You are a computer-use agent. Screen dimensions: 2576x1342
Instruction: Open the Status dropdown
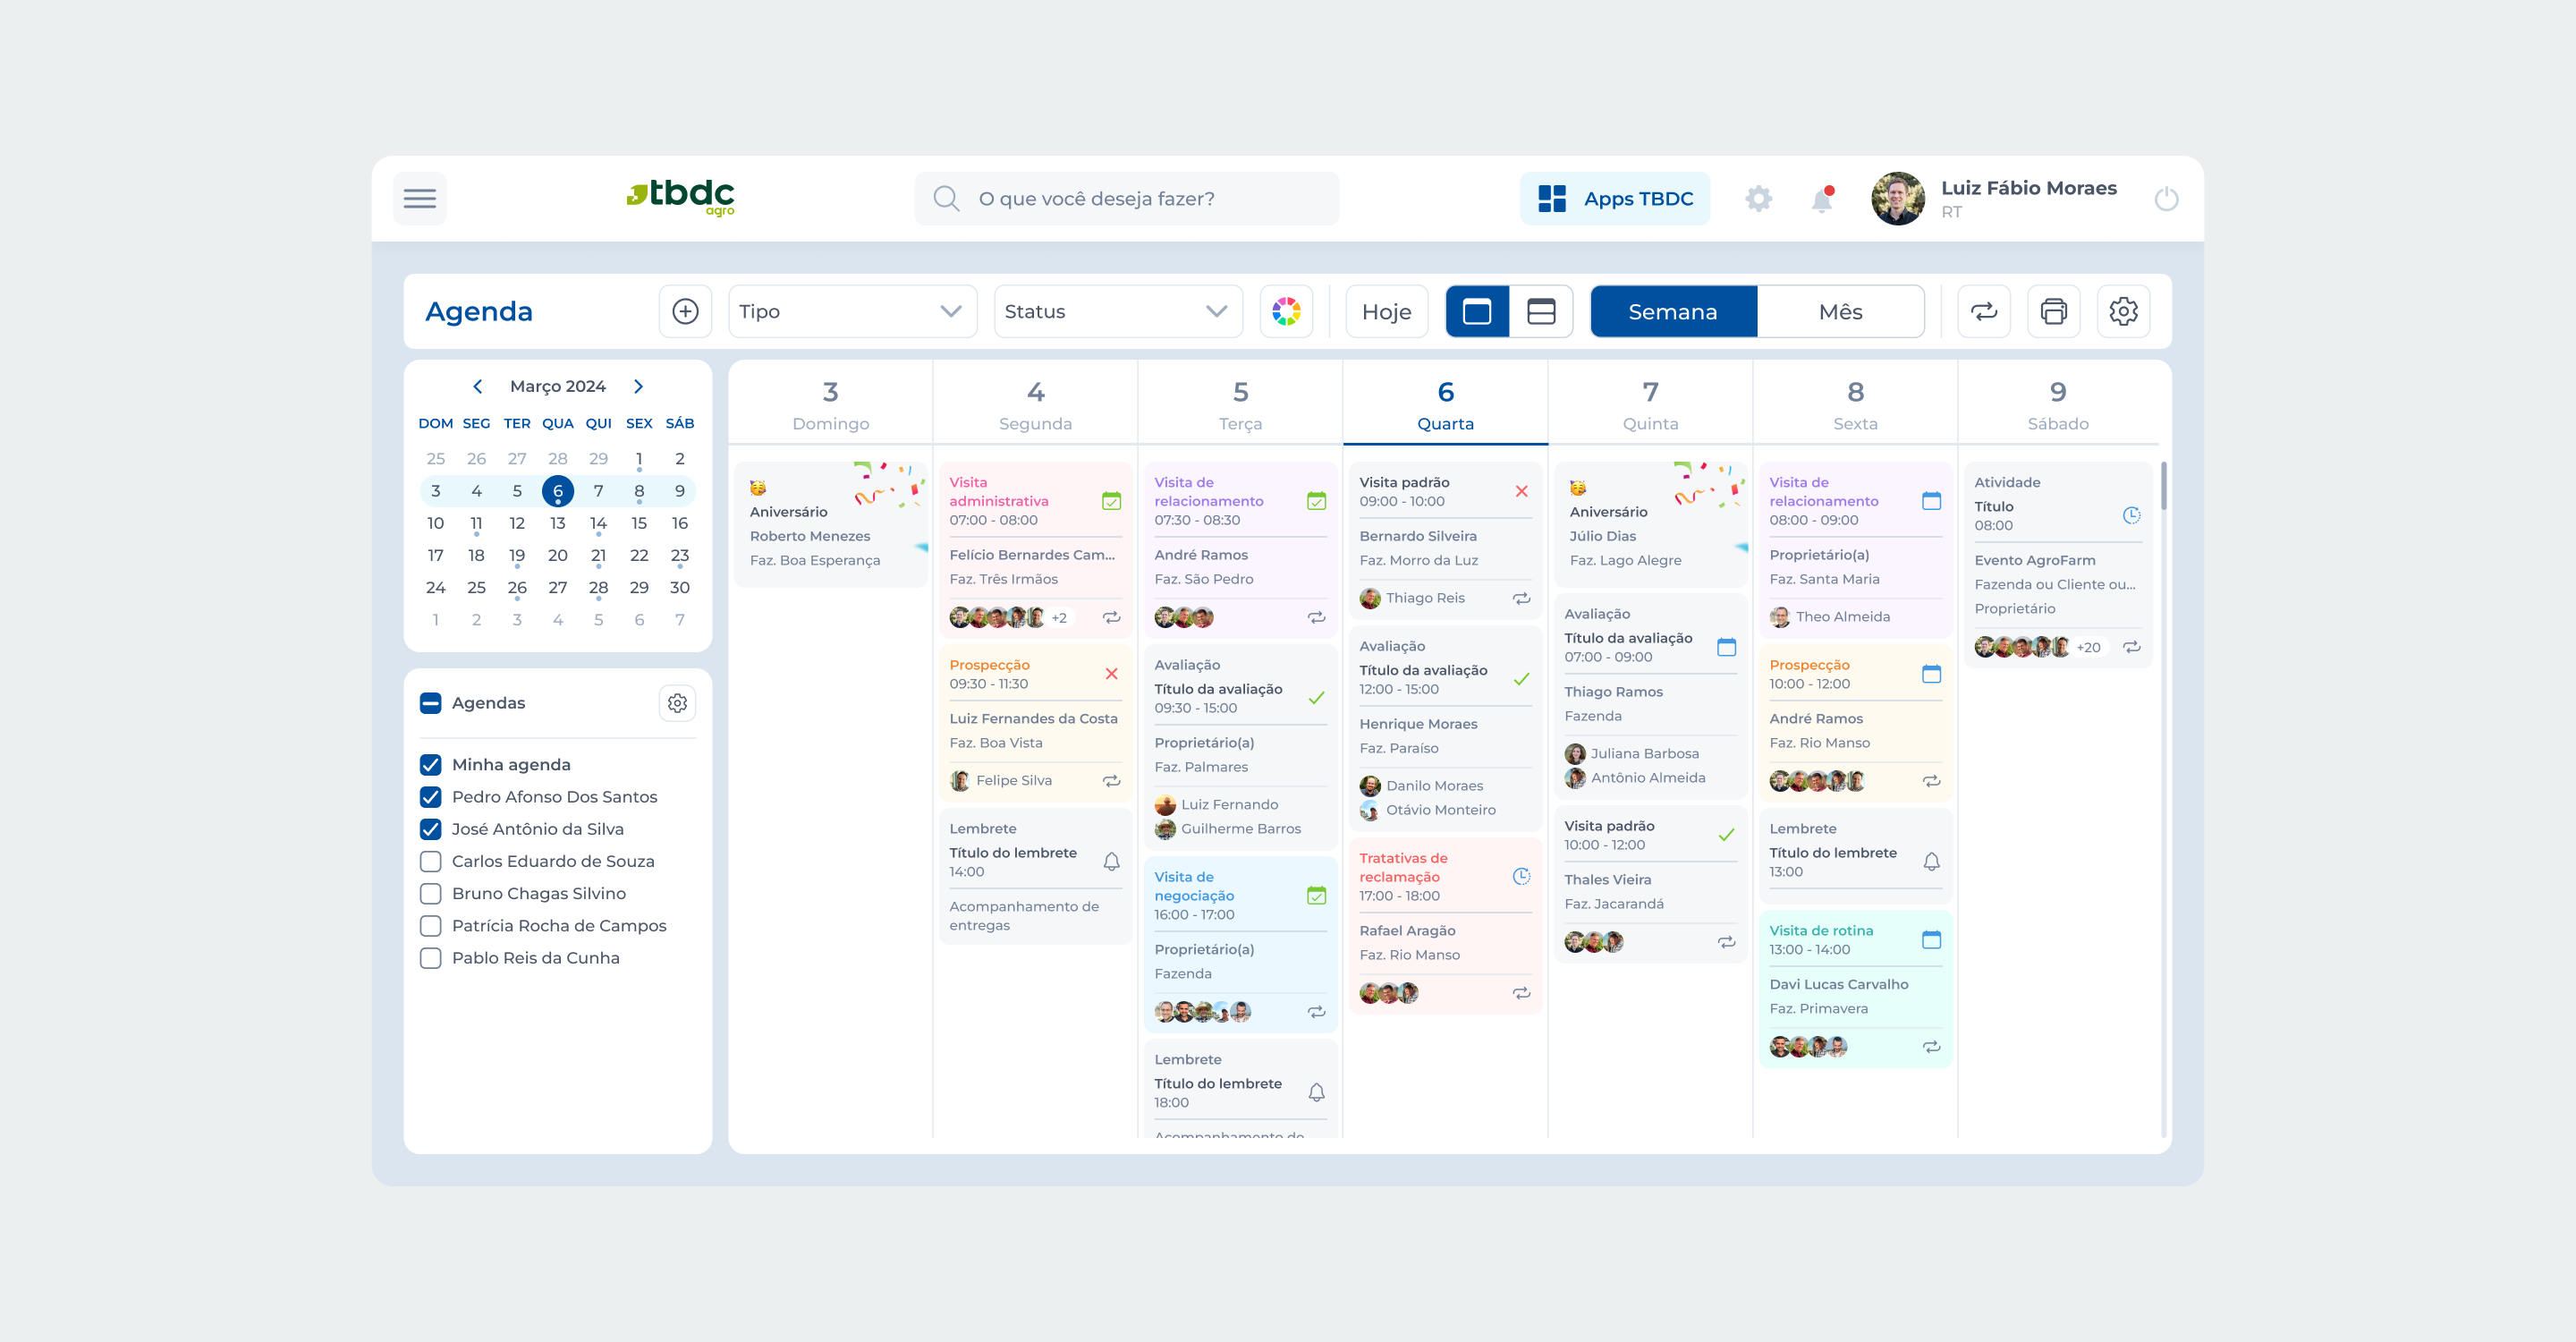tap(1117, 312)
